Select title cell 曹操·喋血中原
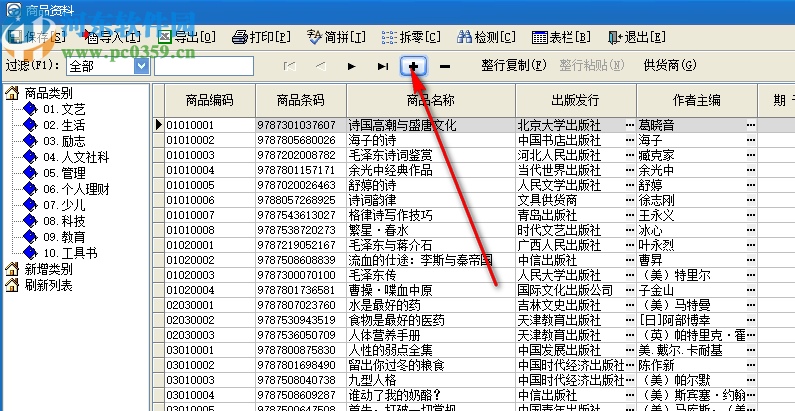795x411 pixels. pyautogui.click(x=431, y=290)
